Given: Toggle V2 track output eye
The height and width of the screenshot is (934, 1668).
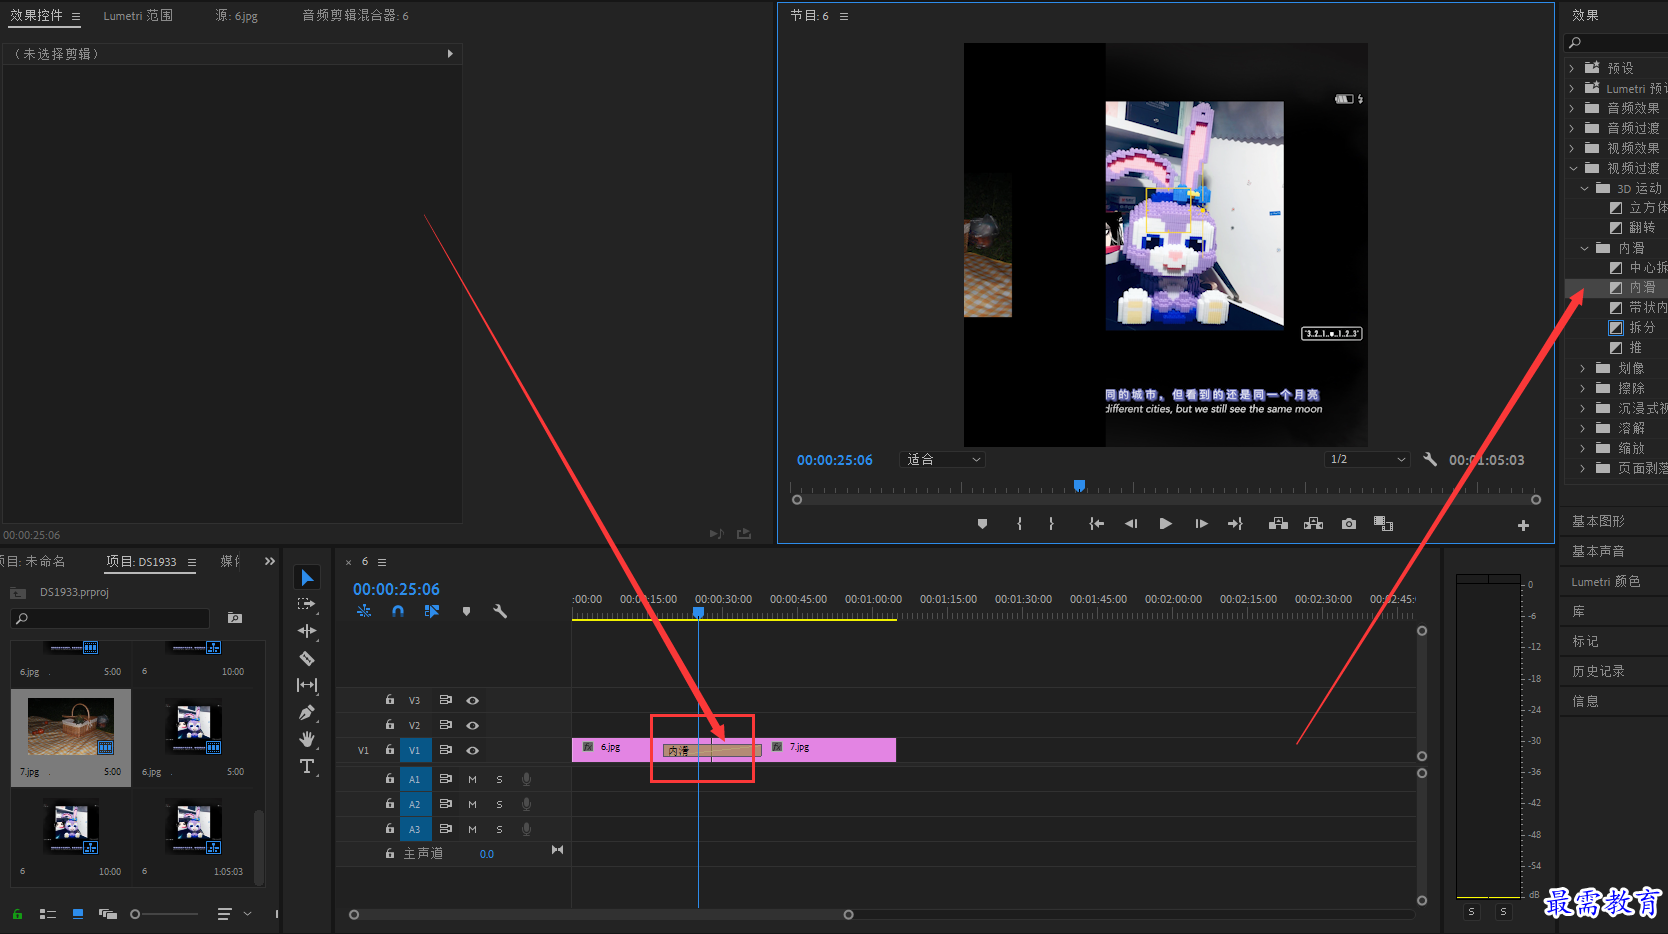Looking at the screenshot, I should click(473, 726).
